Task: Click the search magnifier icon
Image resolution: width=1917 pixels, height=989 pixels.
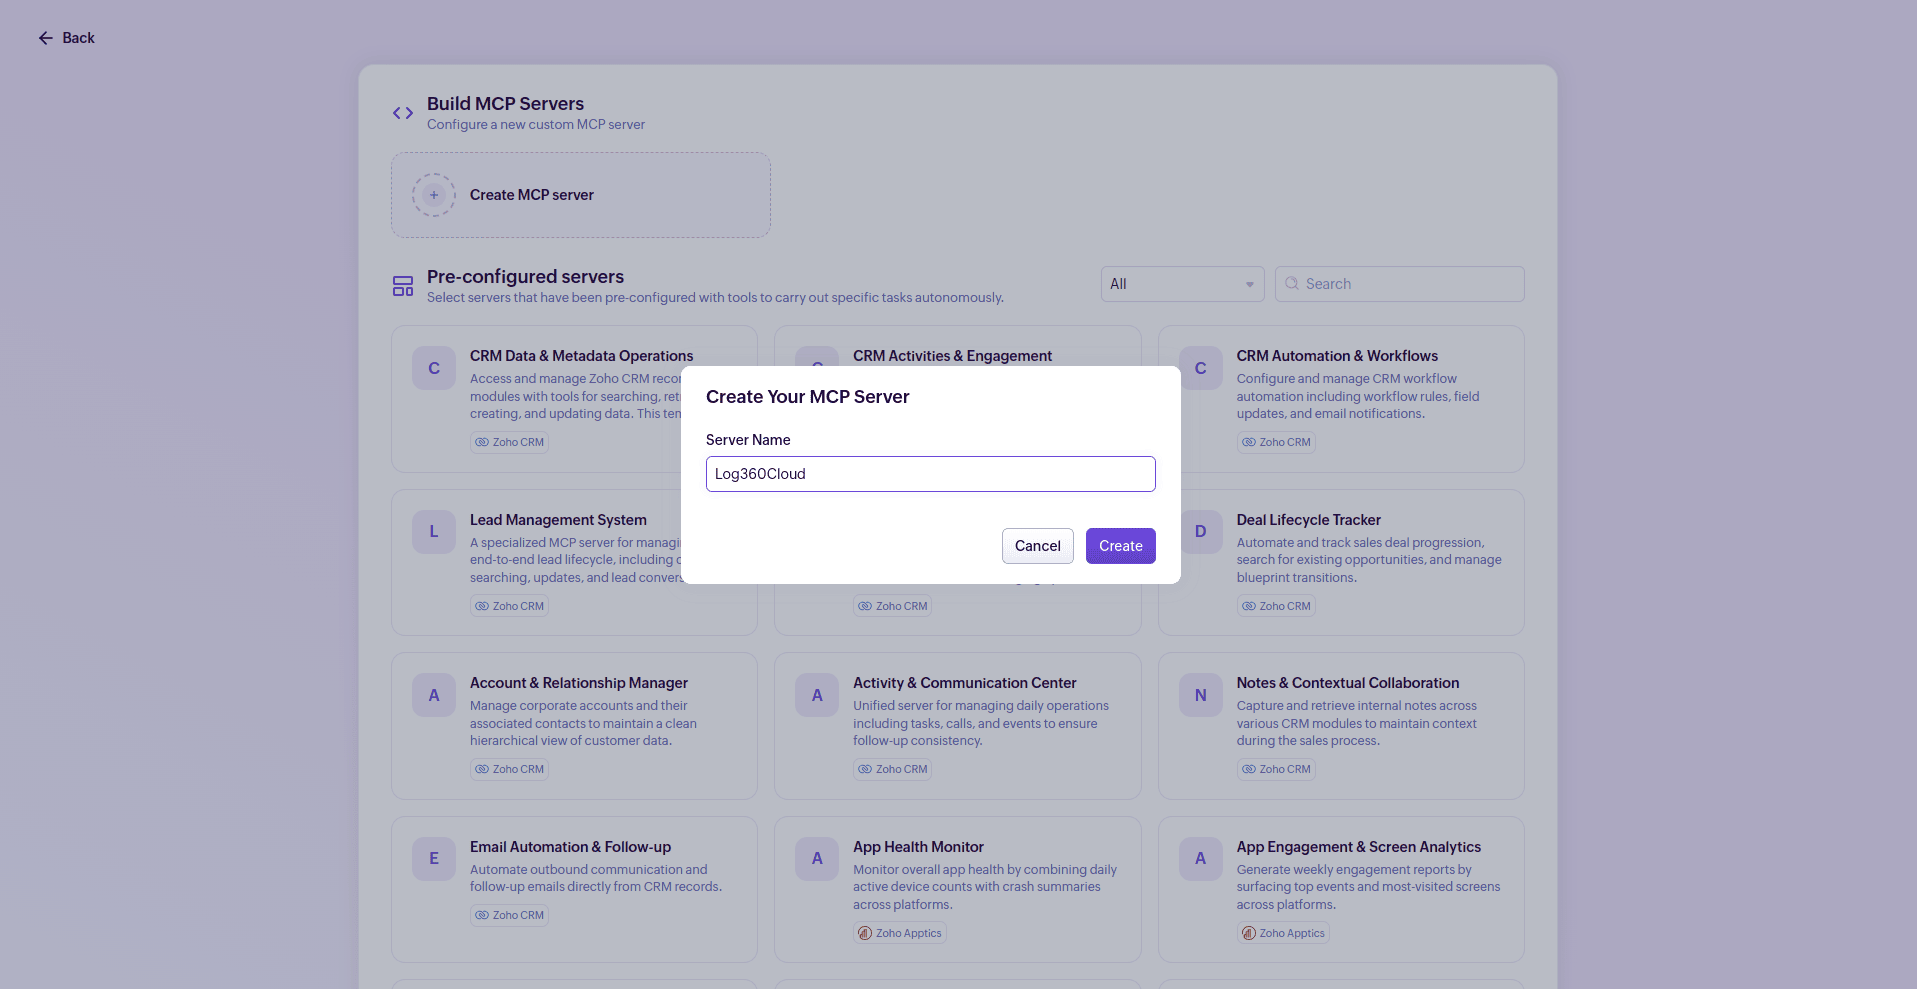Action: [x=1292, y=284]
